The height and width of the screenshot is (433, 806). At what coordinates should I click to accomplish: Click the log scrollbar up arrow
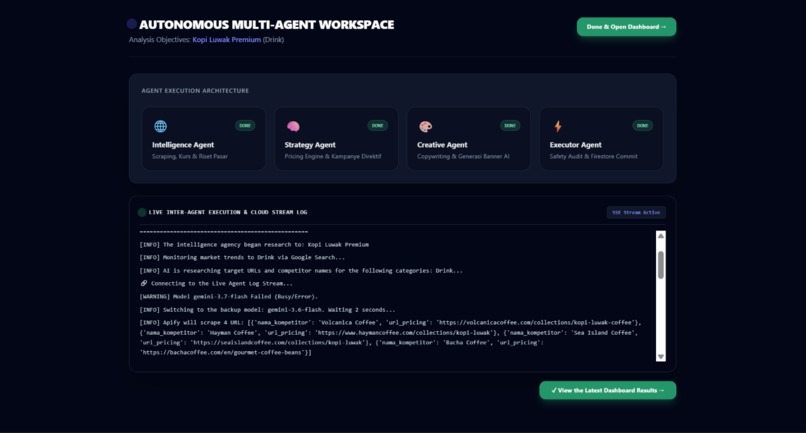pyautogui.click(x=661, y=236)
